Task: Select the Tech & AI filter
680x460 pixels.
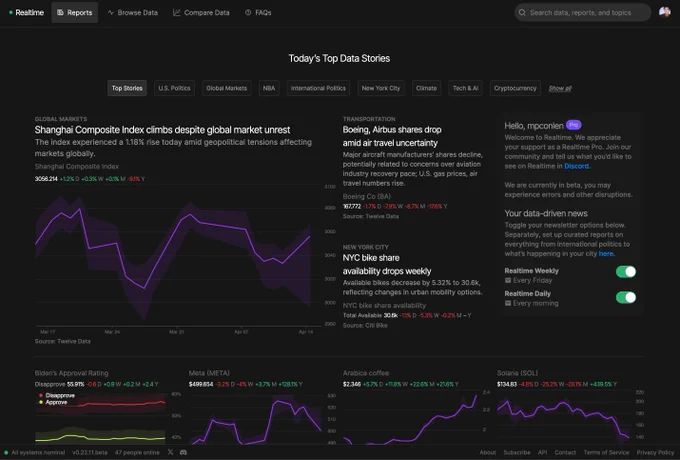Action: (x=465, y=88)
